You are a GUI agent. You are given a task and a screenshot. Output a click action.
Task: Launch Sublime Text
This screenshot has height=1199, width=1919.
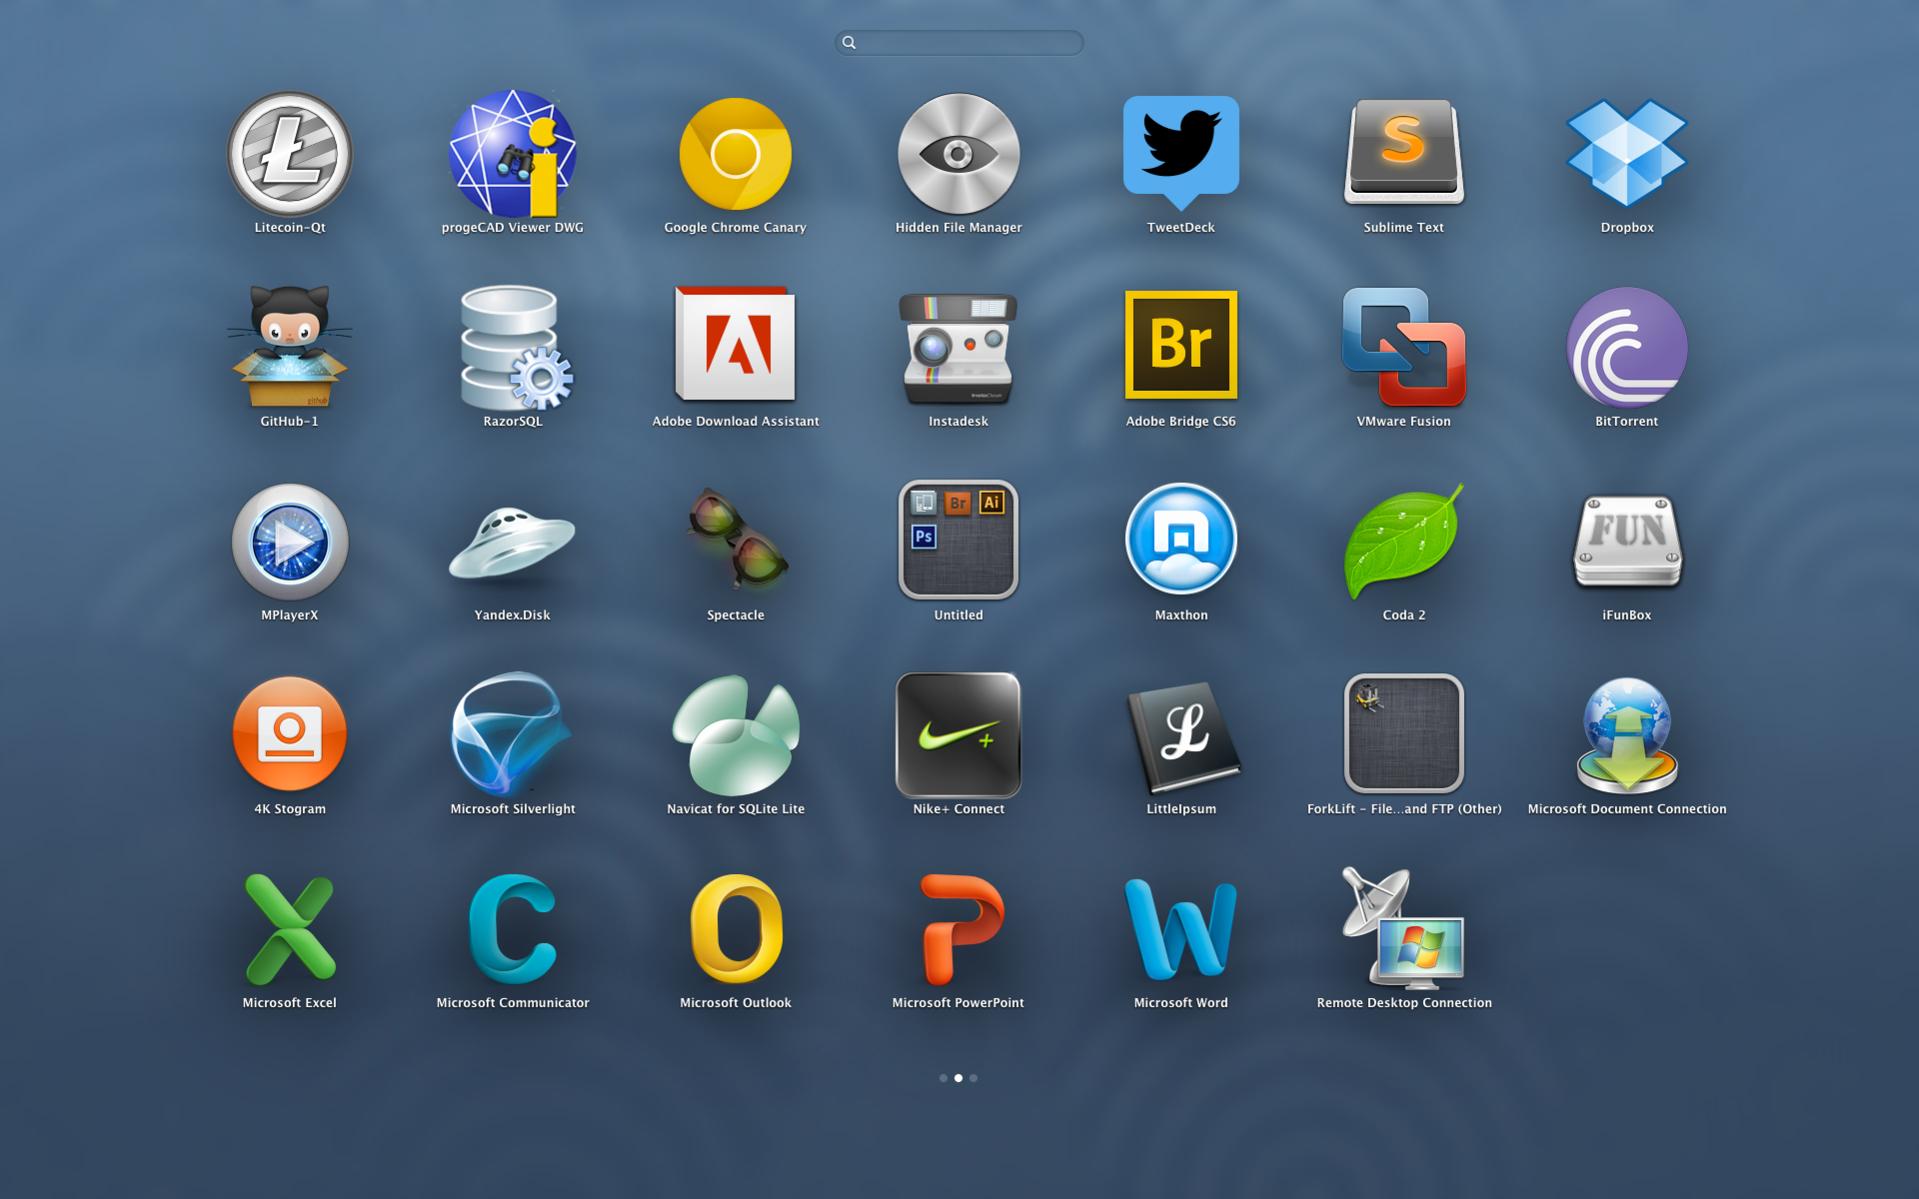point(1403,152)
